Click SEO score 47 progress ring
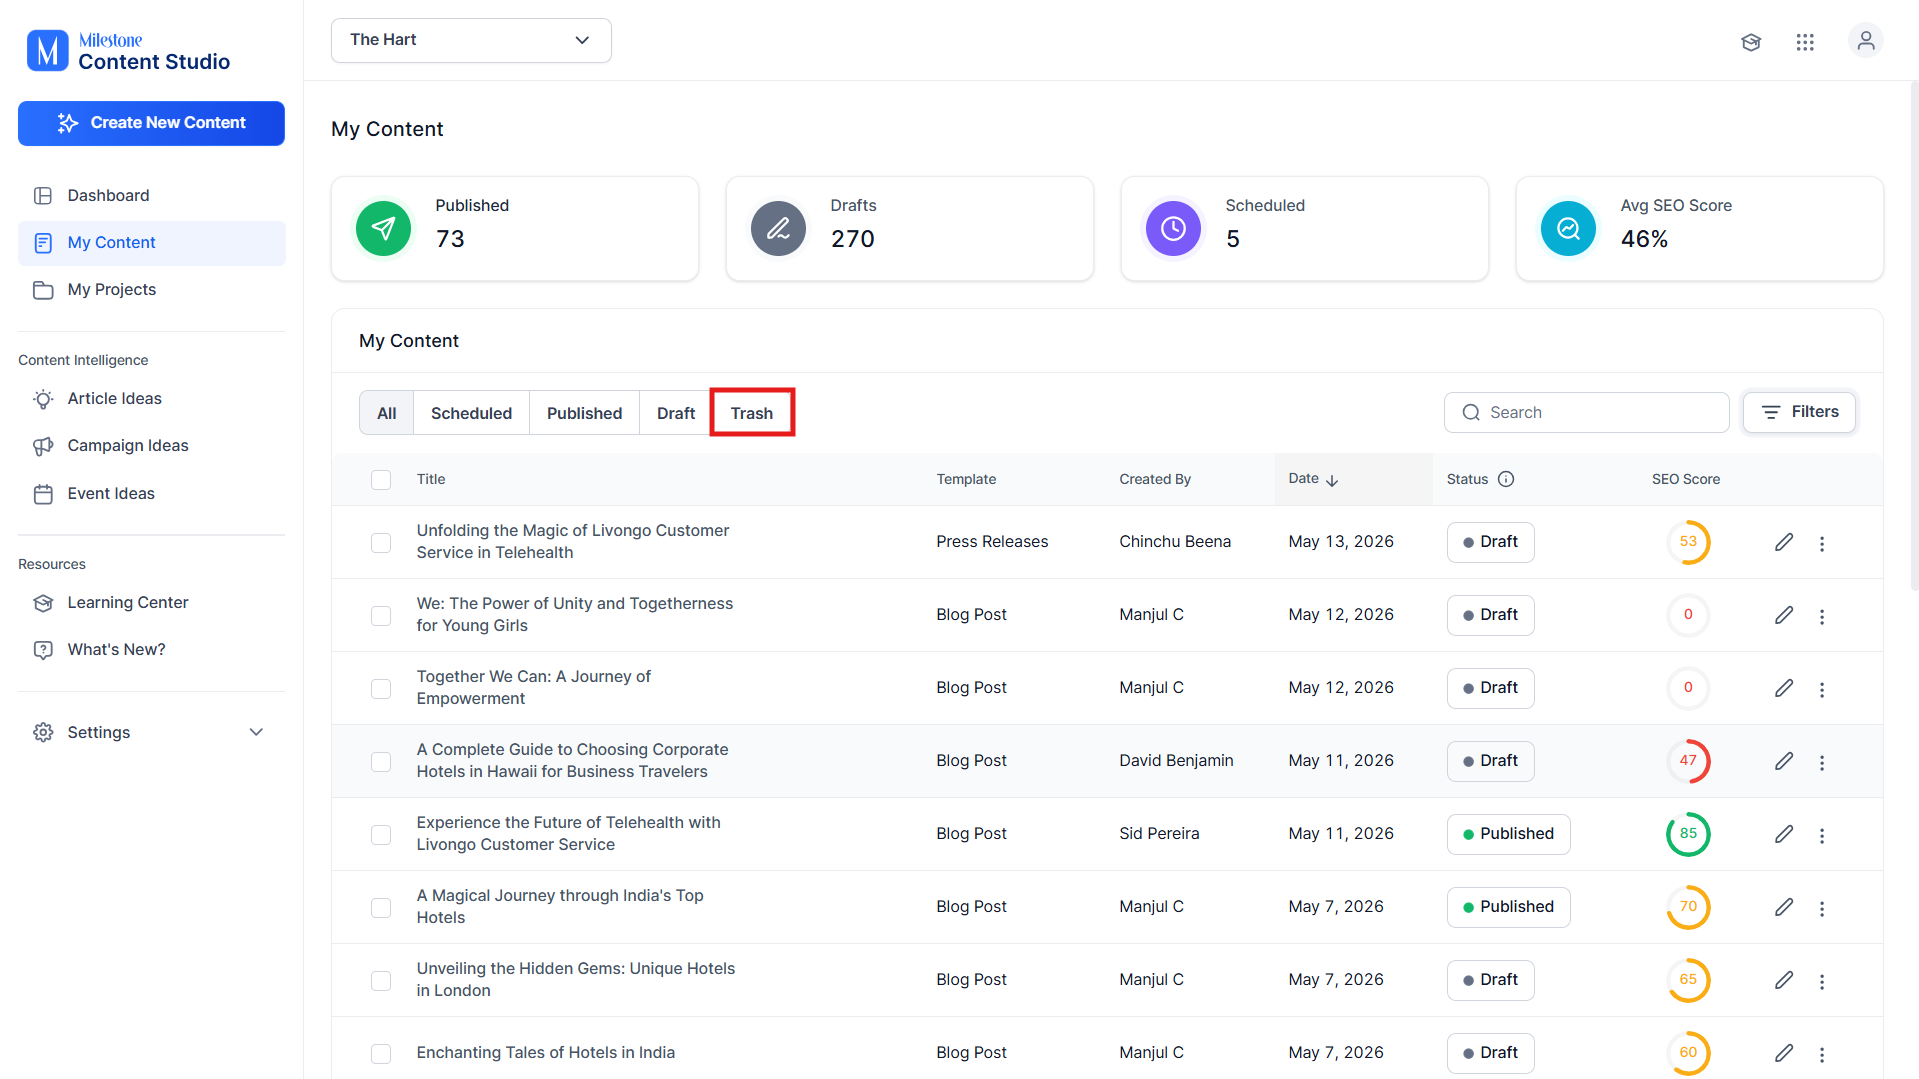Image resolution: width=1919 pixels, height=1079 pixels. [1688, 761]
